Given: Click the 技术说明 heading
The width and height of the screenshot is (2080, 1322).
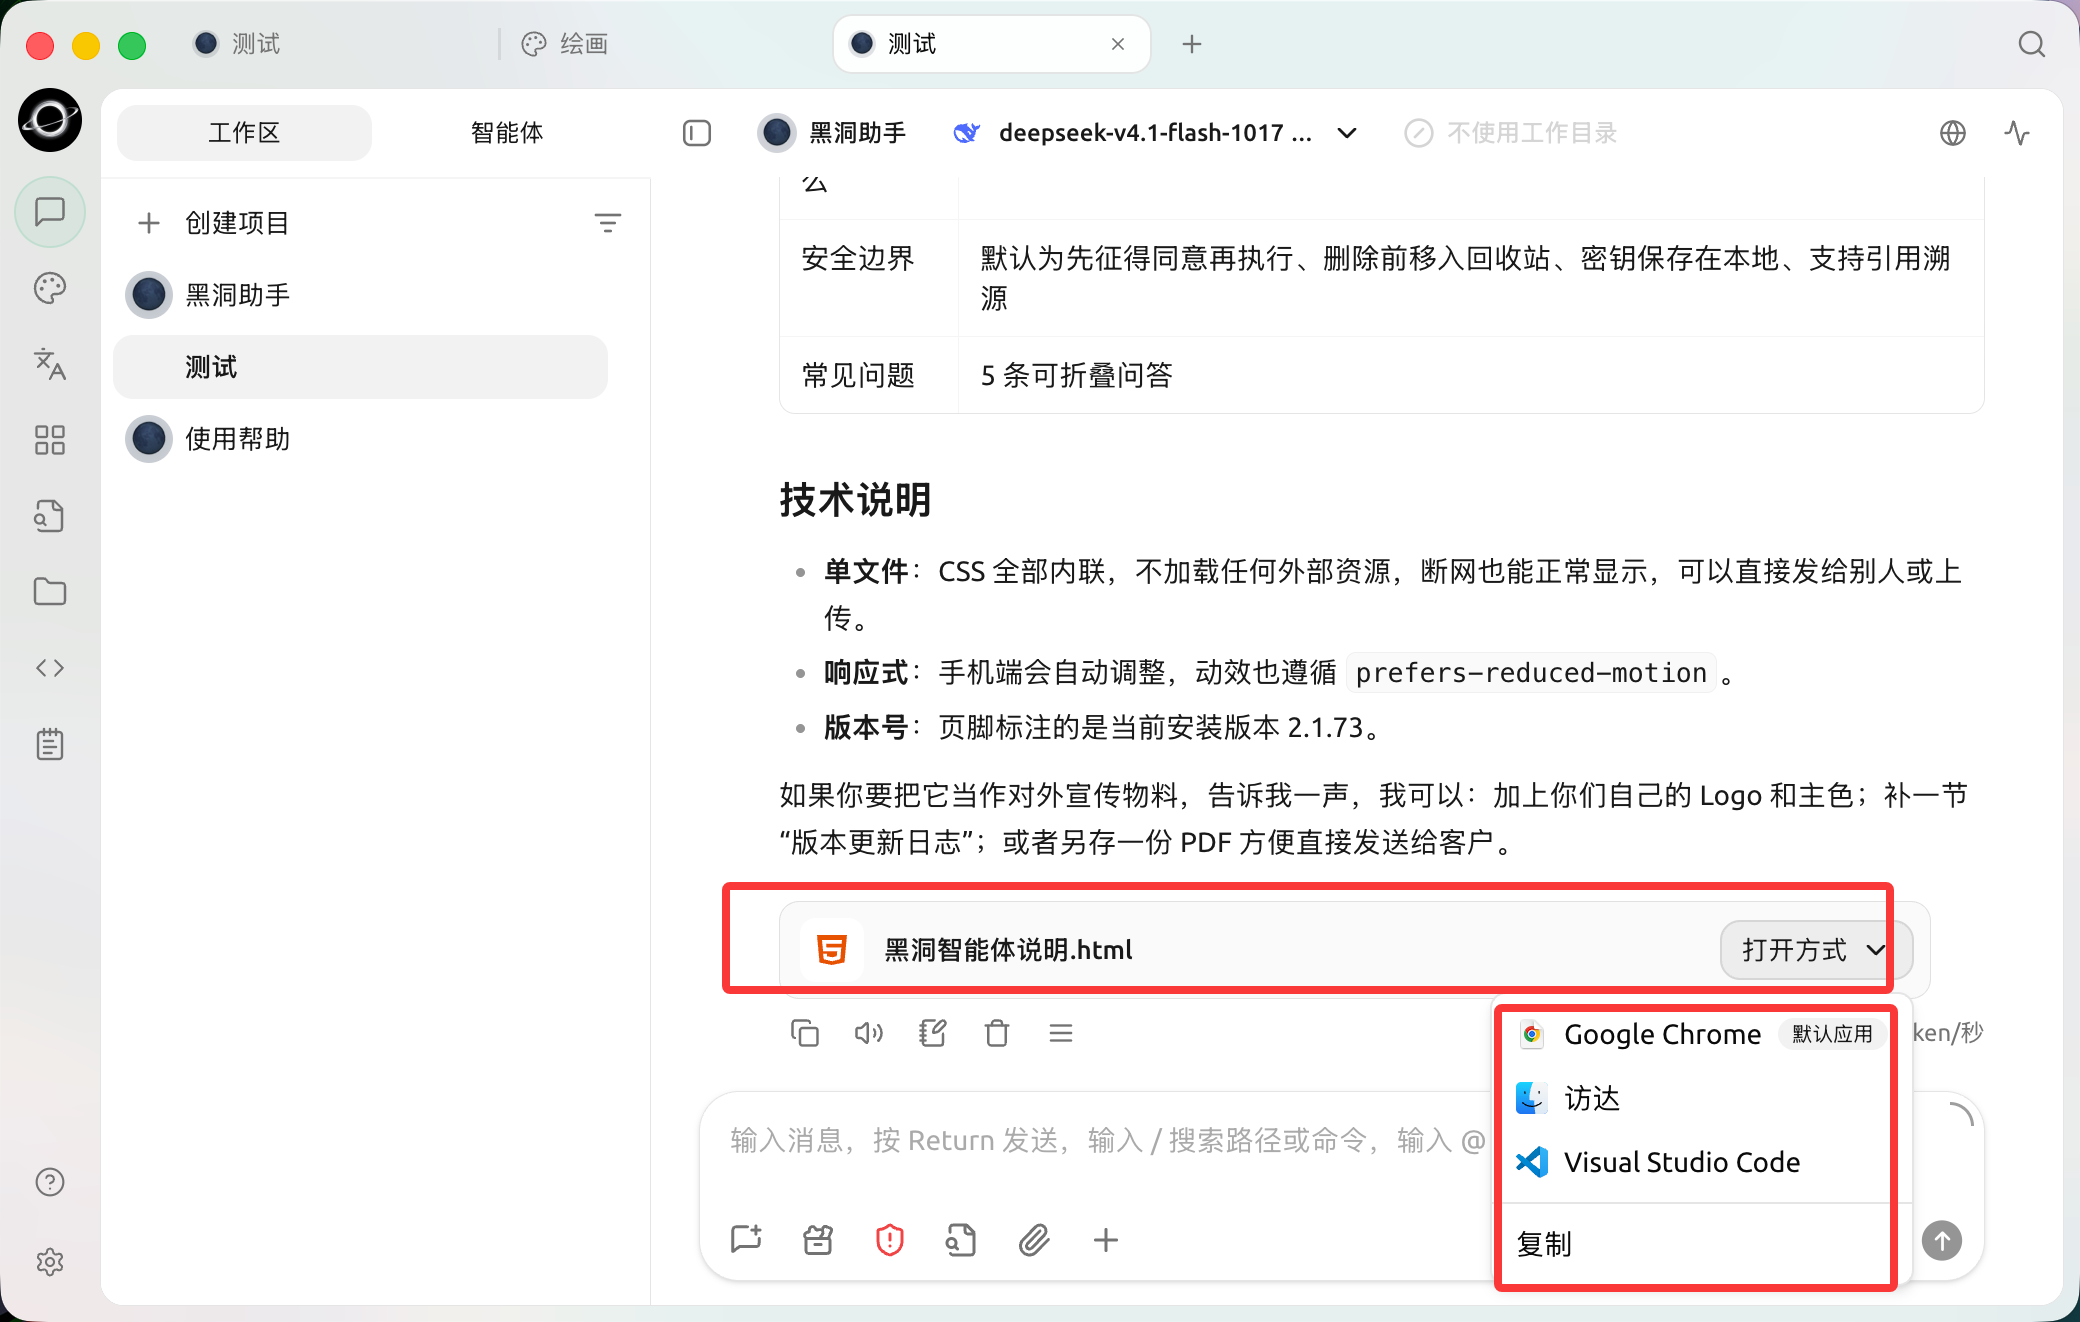Looking at the screenshot, I should [x=856, y=500].
